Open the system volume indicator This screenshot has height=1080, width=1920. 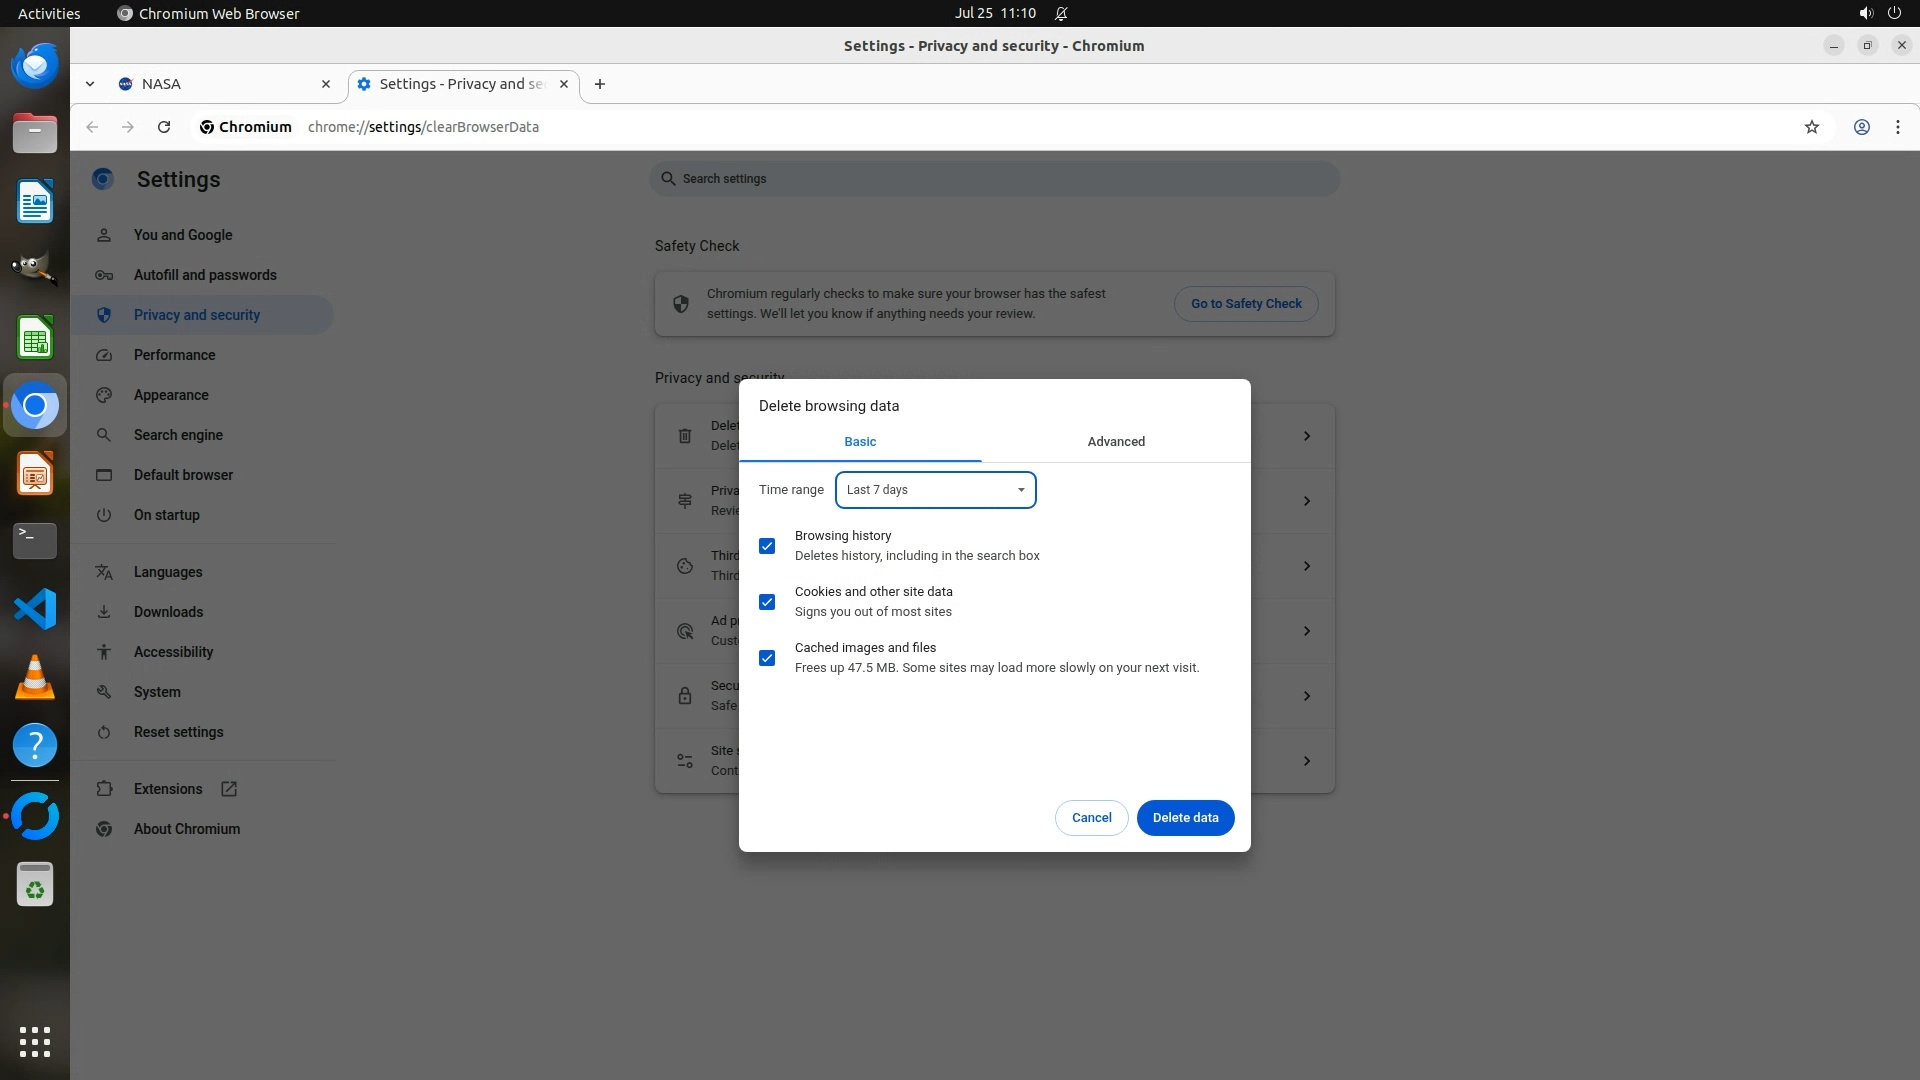click(1865, 13)
